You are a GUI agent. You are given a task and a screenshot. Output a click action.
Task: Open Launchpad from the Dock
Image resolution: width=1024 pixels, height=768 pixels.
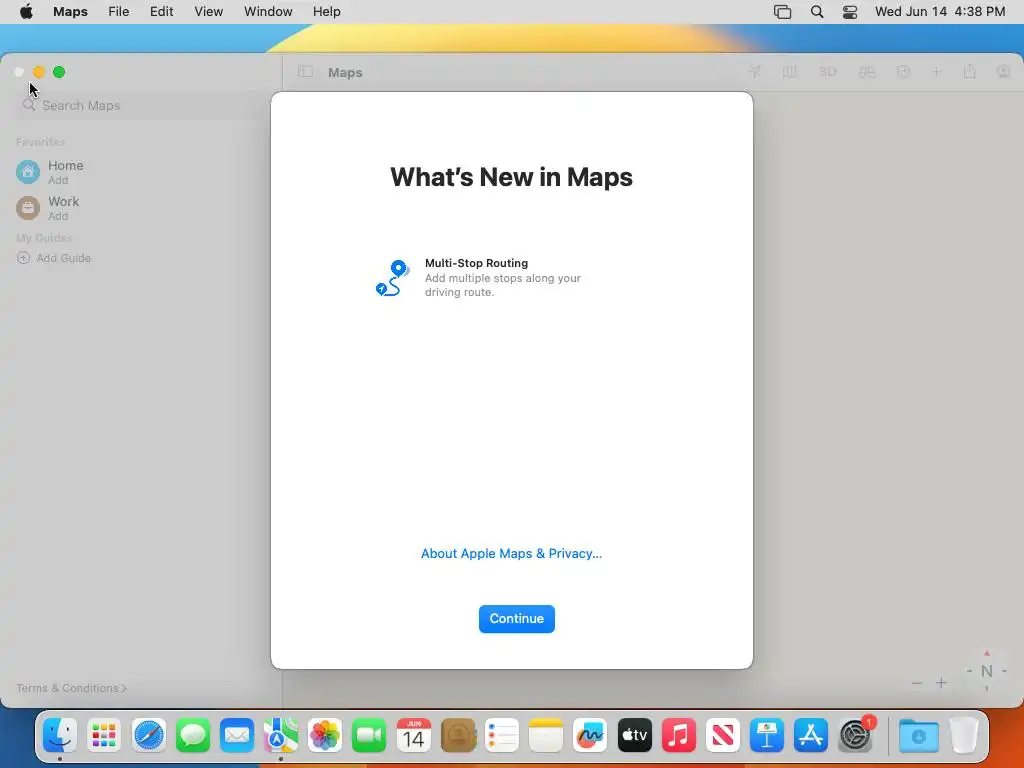(x=104, y=736)
